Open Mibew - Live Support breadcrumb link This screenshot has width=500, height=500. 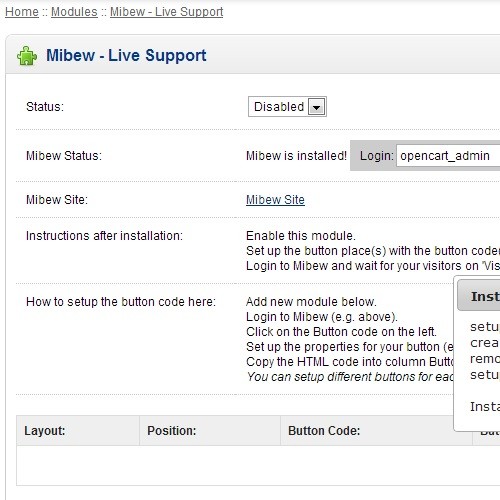pyautogui.click(x=167, y=12)
